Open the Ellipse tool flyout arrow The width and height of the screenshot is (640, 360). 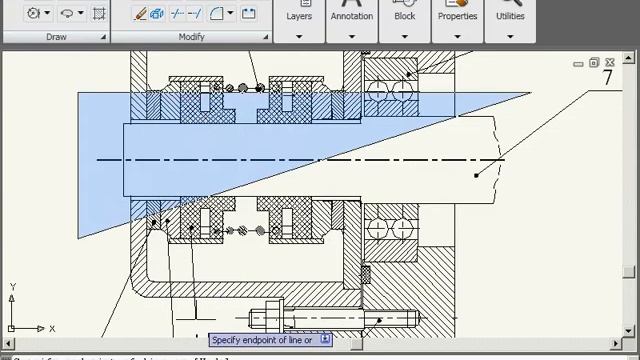point(81,13)
